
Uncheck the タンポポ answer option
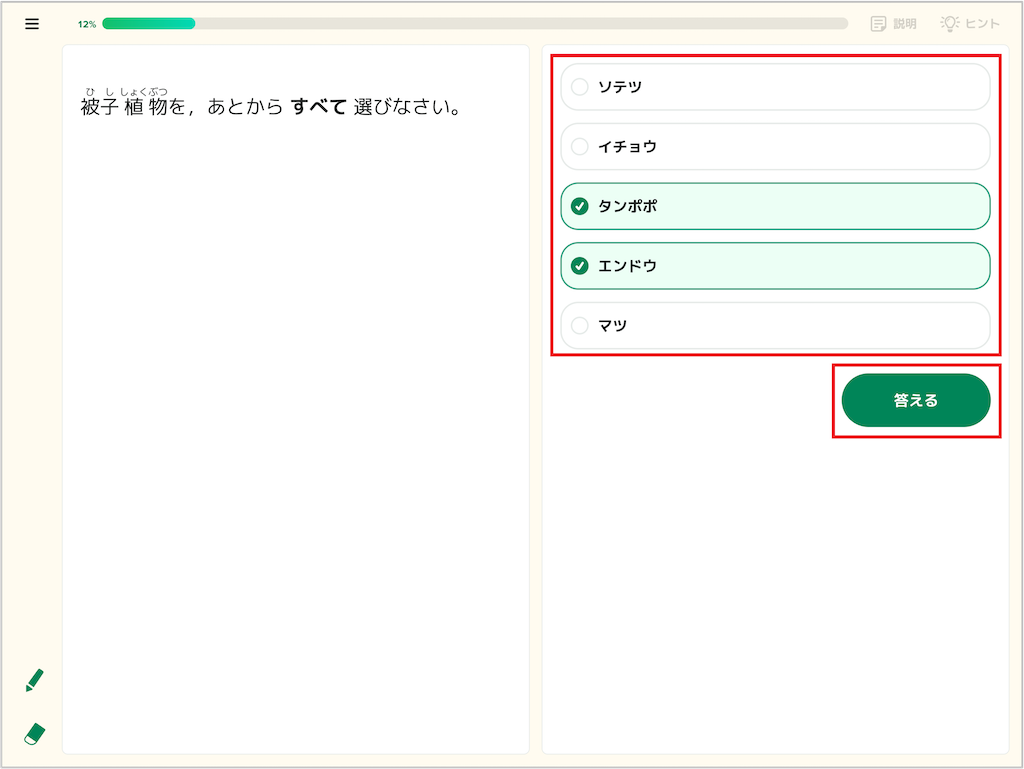point(775,206)
